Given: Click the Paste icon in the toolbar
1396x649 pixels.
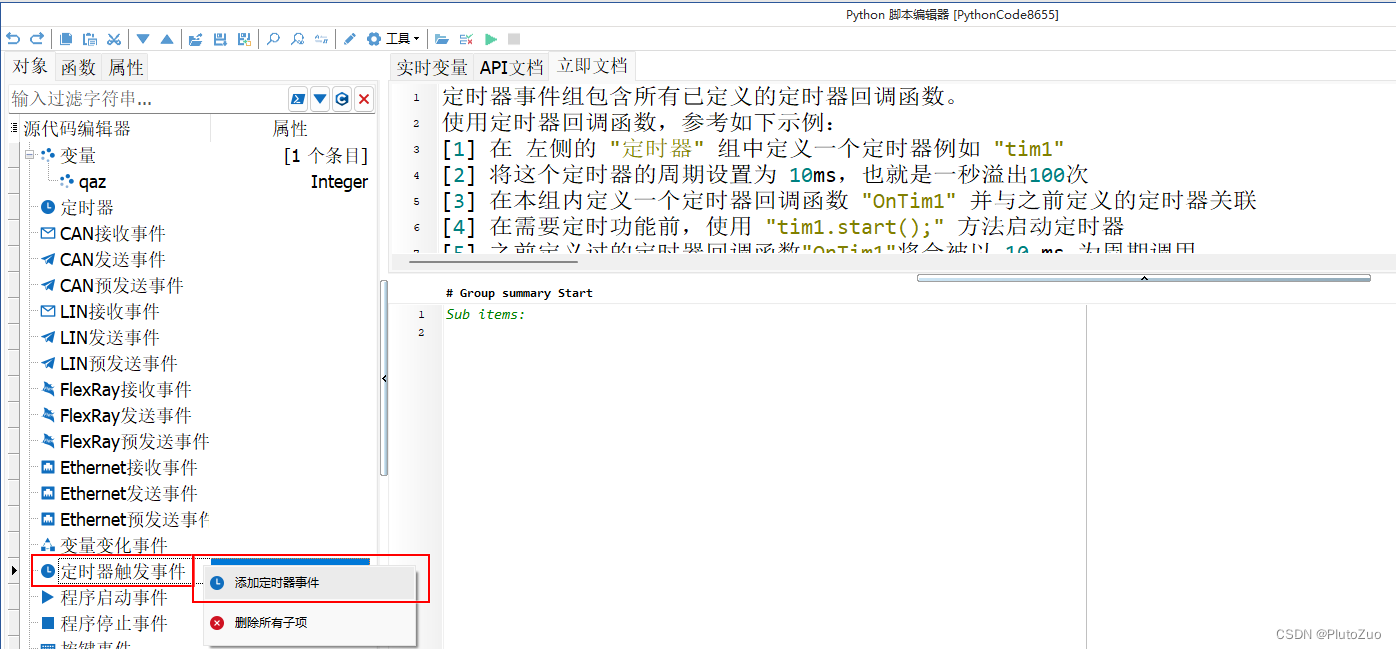Looking at the screenshot, I should click(89, 38).
